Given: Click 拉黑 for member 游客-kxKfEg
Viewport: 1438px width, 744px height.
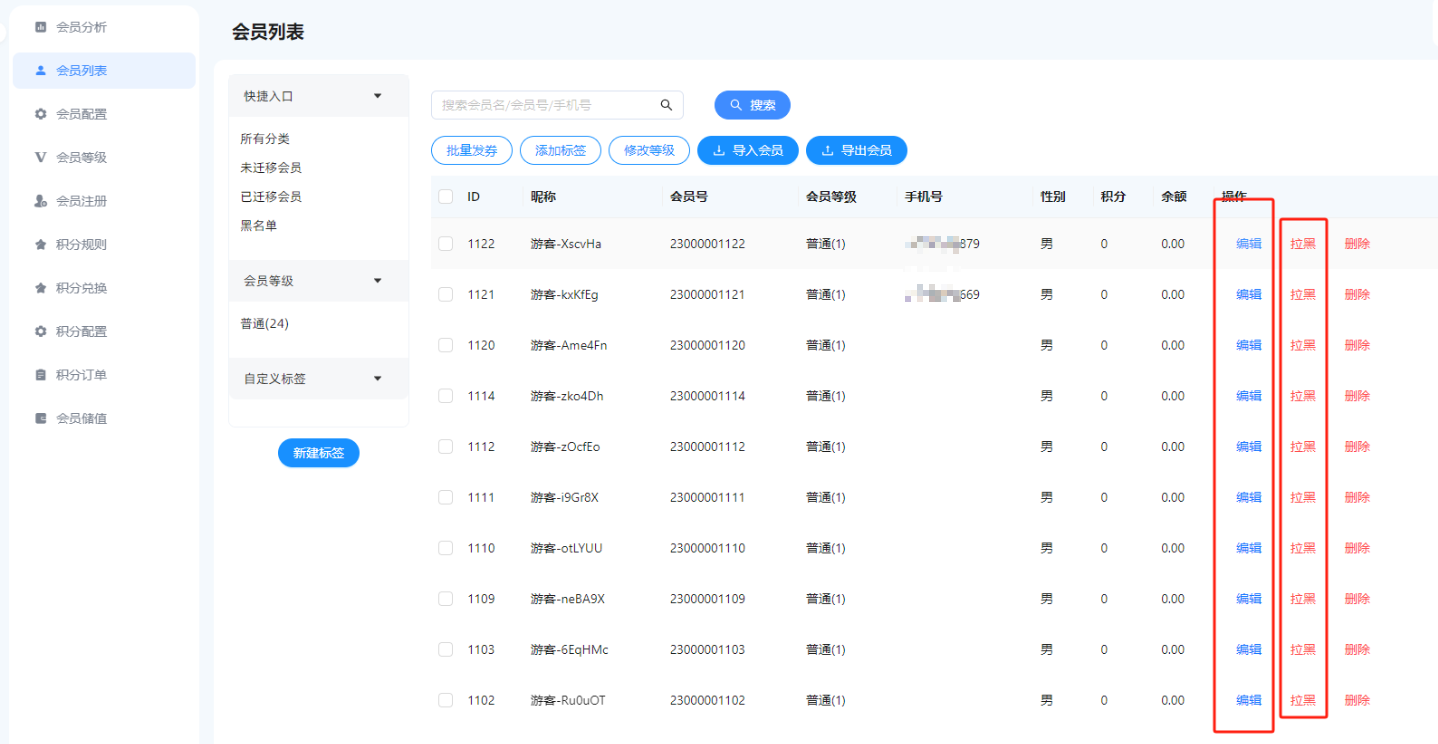Looking at the screenshot, I should [x=1303, y=294].
